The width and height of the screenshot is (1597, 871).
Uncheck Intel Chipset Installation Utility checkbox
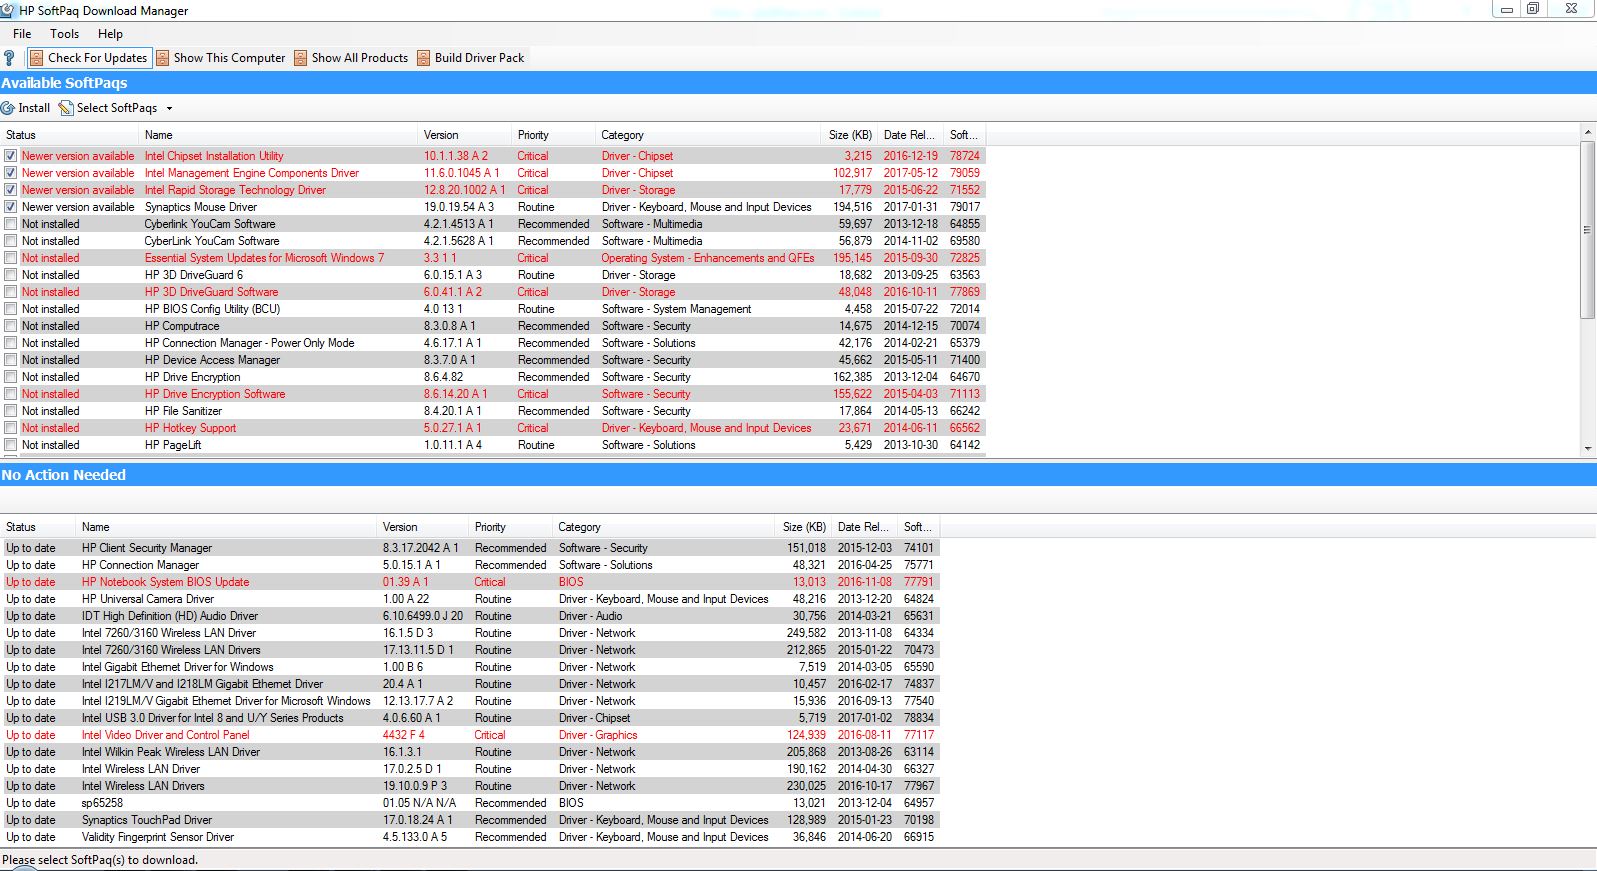coord(11,156)
